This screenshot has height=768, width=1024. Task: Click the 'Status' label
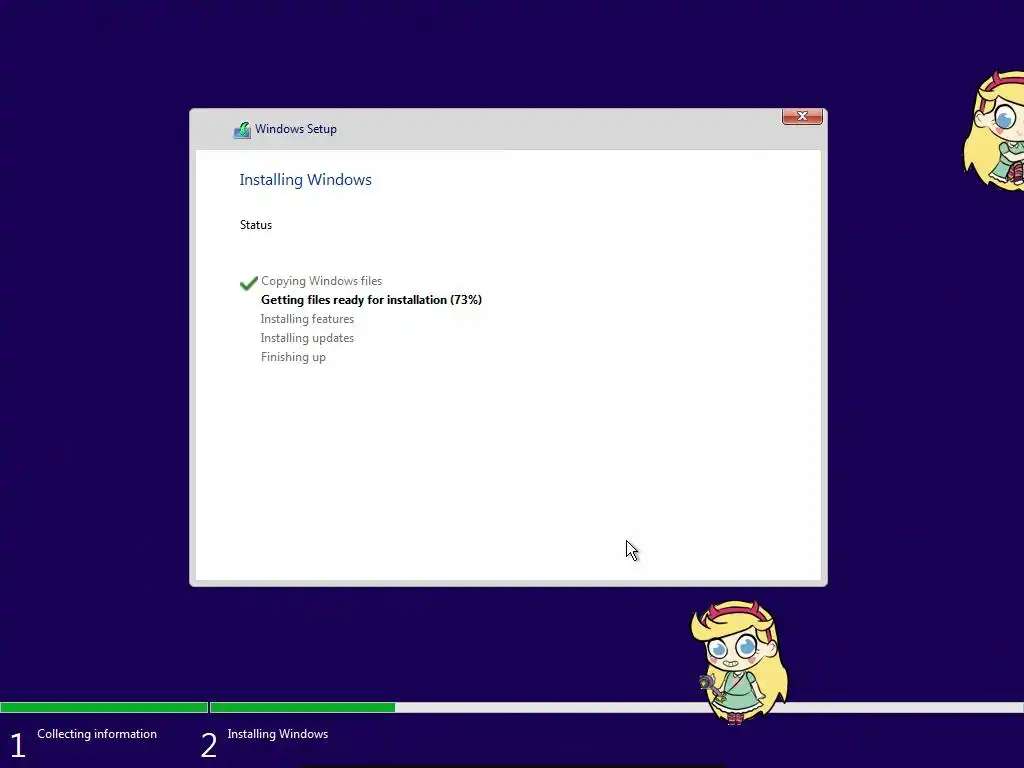256,225
